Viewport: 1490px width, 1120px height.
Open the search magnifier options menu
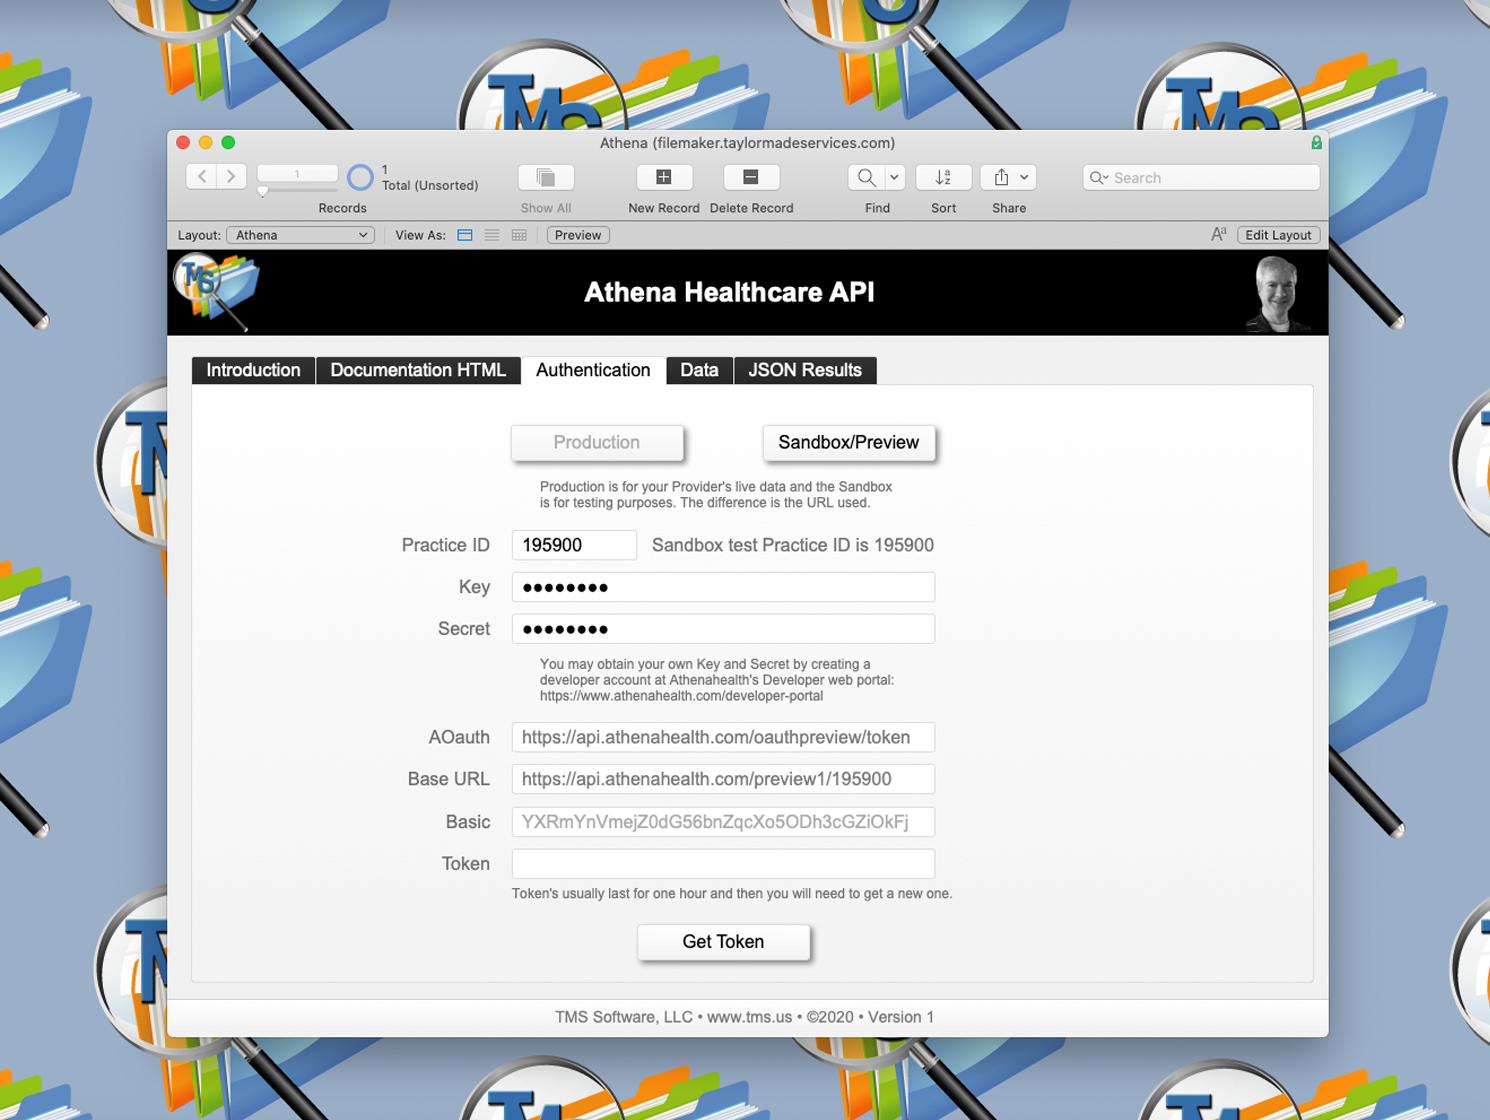[1099, 178]
